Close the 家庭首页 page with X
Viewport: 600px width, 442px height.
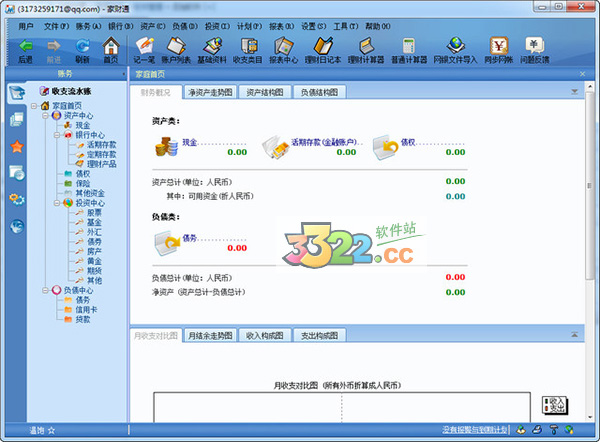point(582,74)
